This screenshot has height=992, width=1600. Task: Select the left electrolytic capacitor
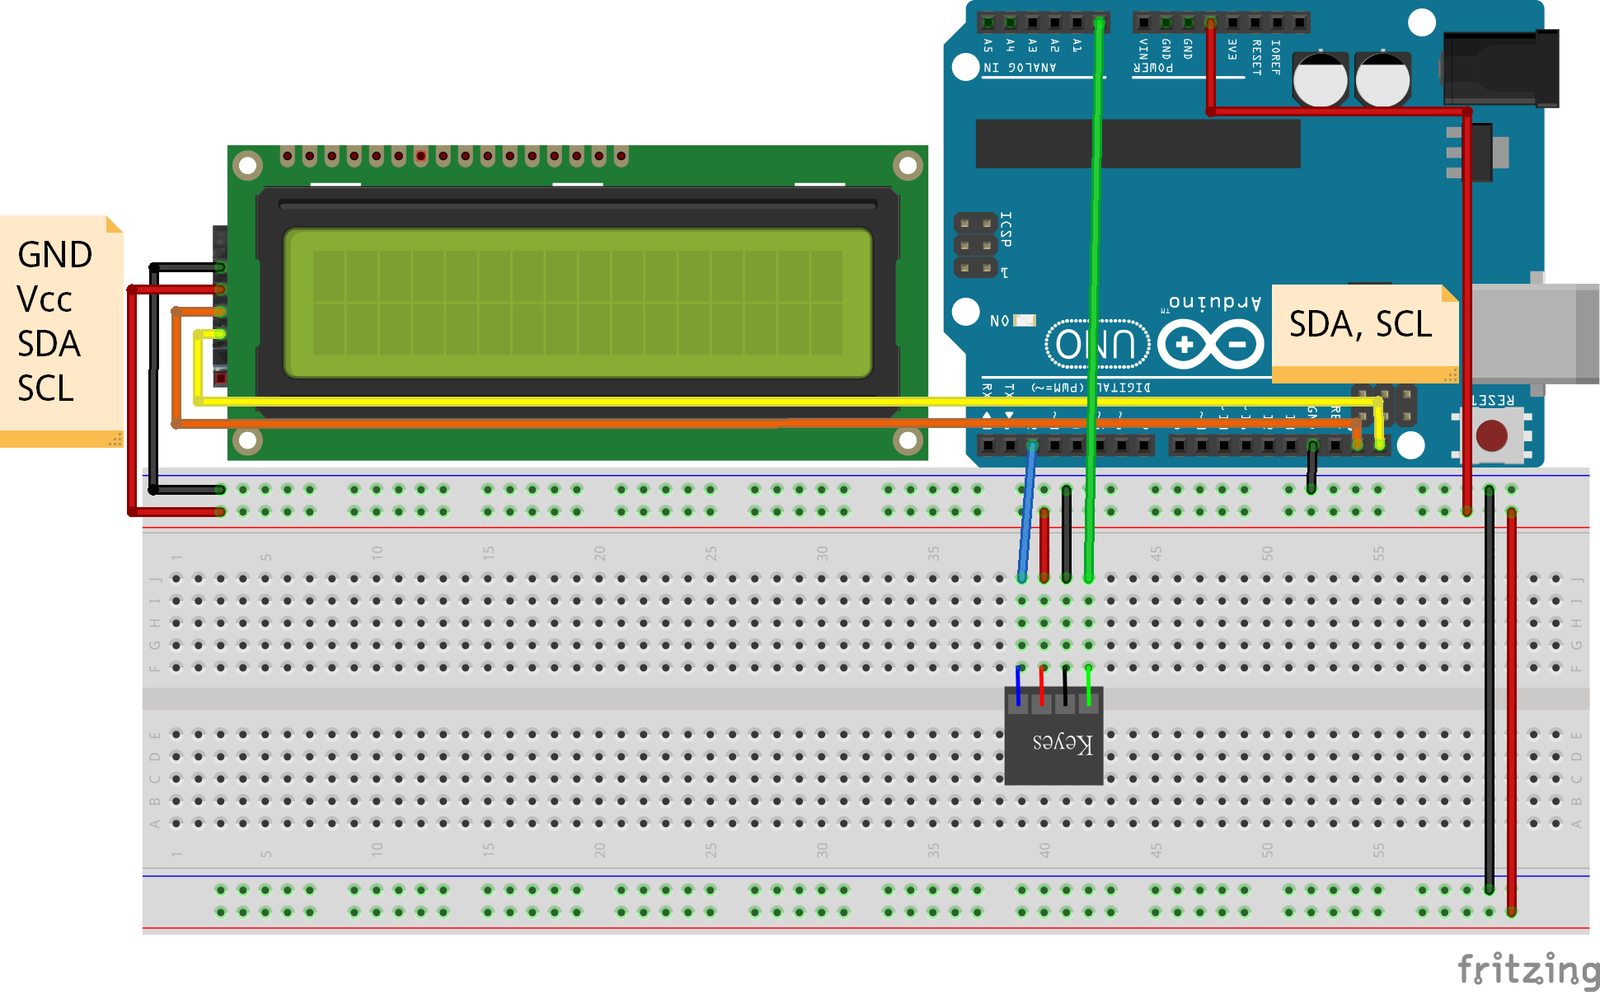1321,80
